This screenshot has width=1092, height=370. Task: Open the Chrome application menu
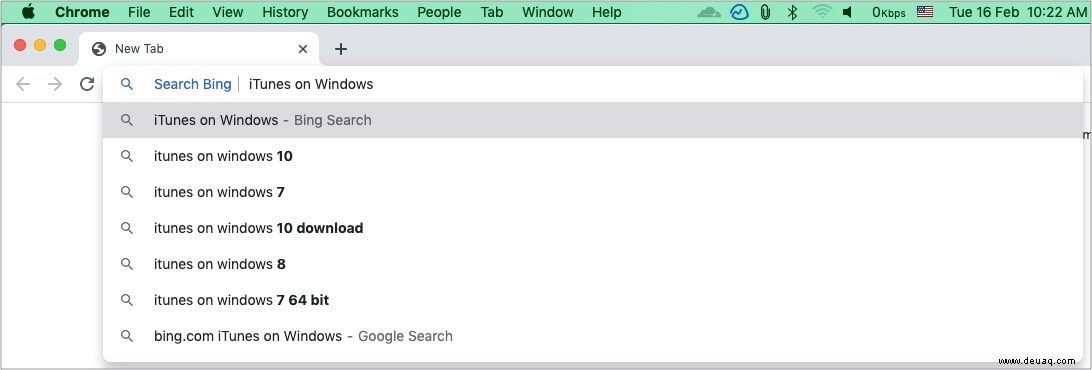pos(82,12)
